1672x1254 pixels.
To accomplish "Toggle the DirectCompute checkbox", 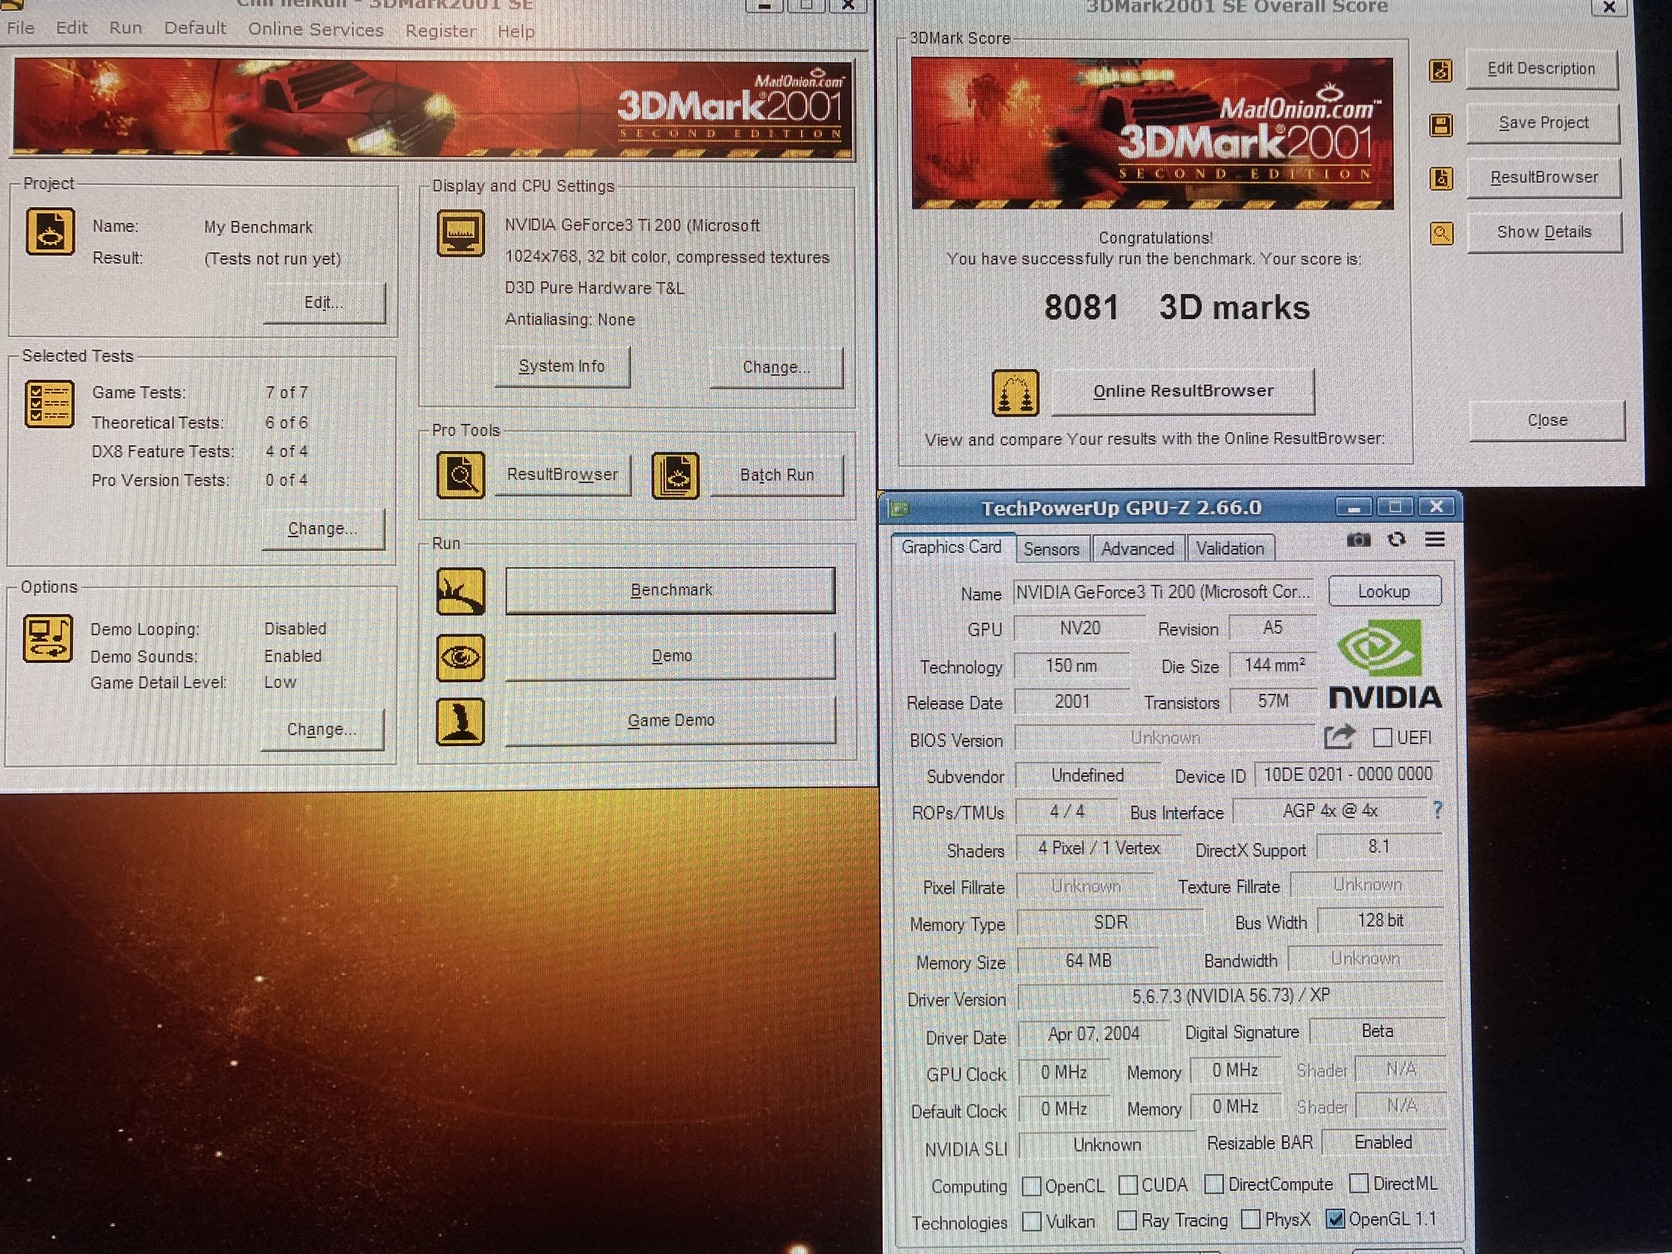I will (1214, 1184).
